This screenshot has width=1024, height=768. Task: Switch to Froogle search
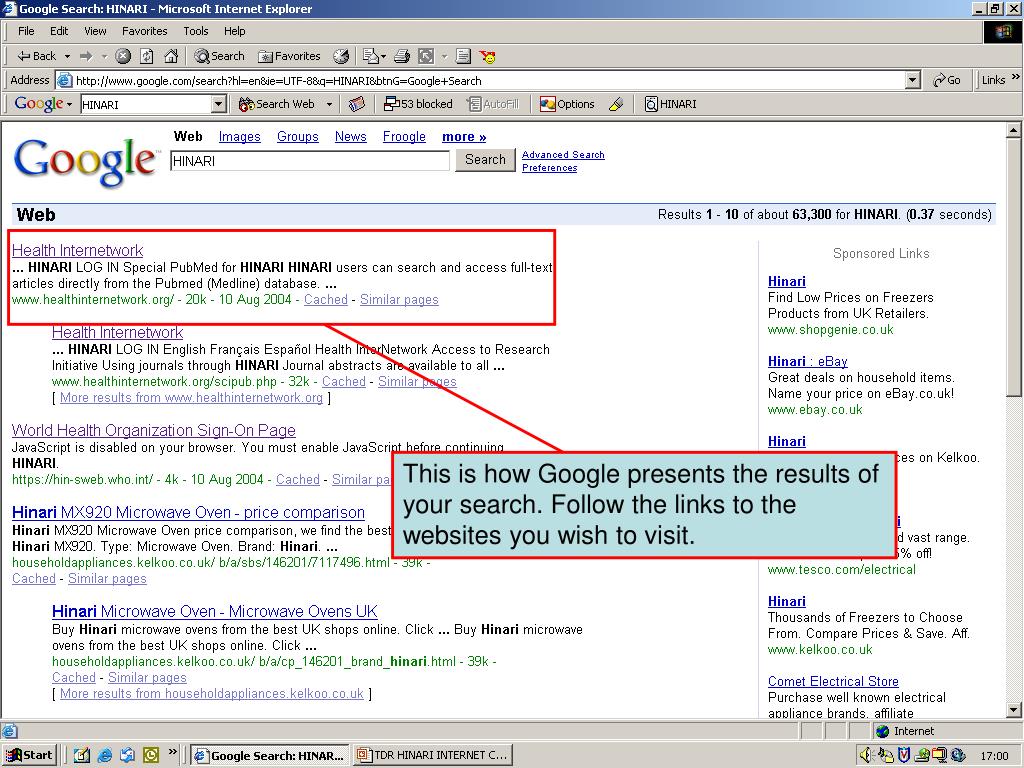click(404, 136)
